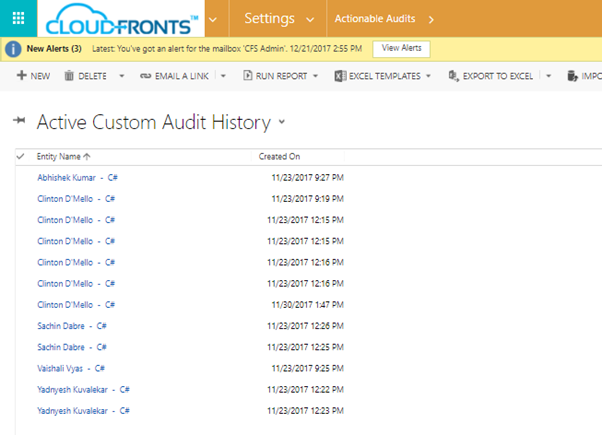Expand the chevron after Actionable Audits
Screen dimensions: 602x435
click(x=431, y=20)
